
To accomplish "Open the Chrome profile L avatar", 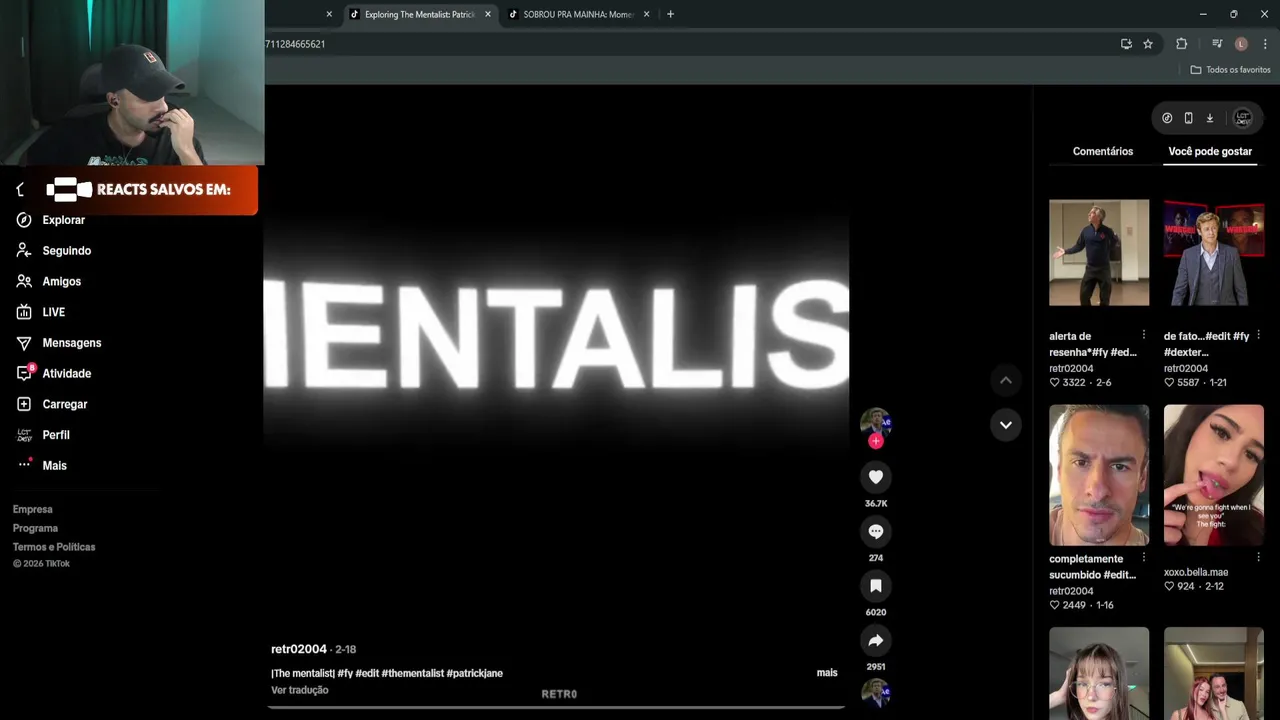I will 1241,44.
